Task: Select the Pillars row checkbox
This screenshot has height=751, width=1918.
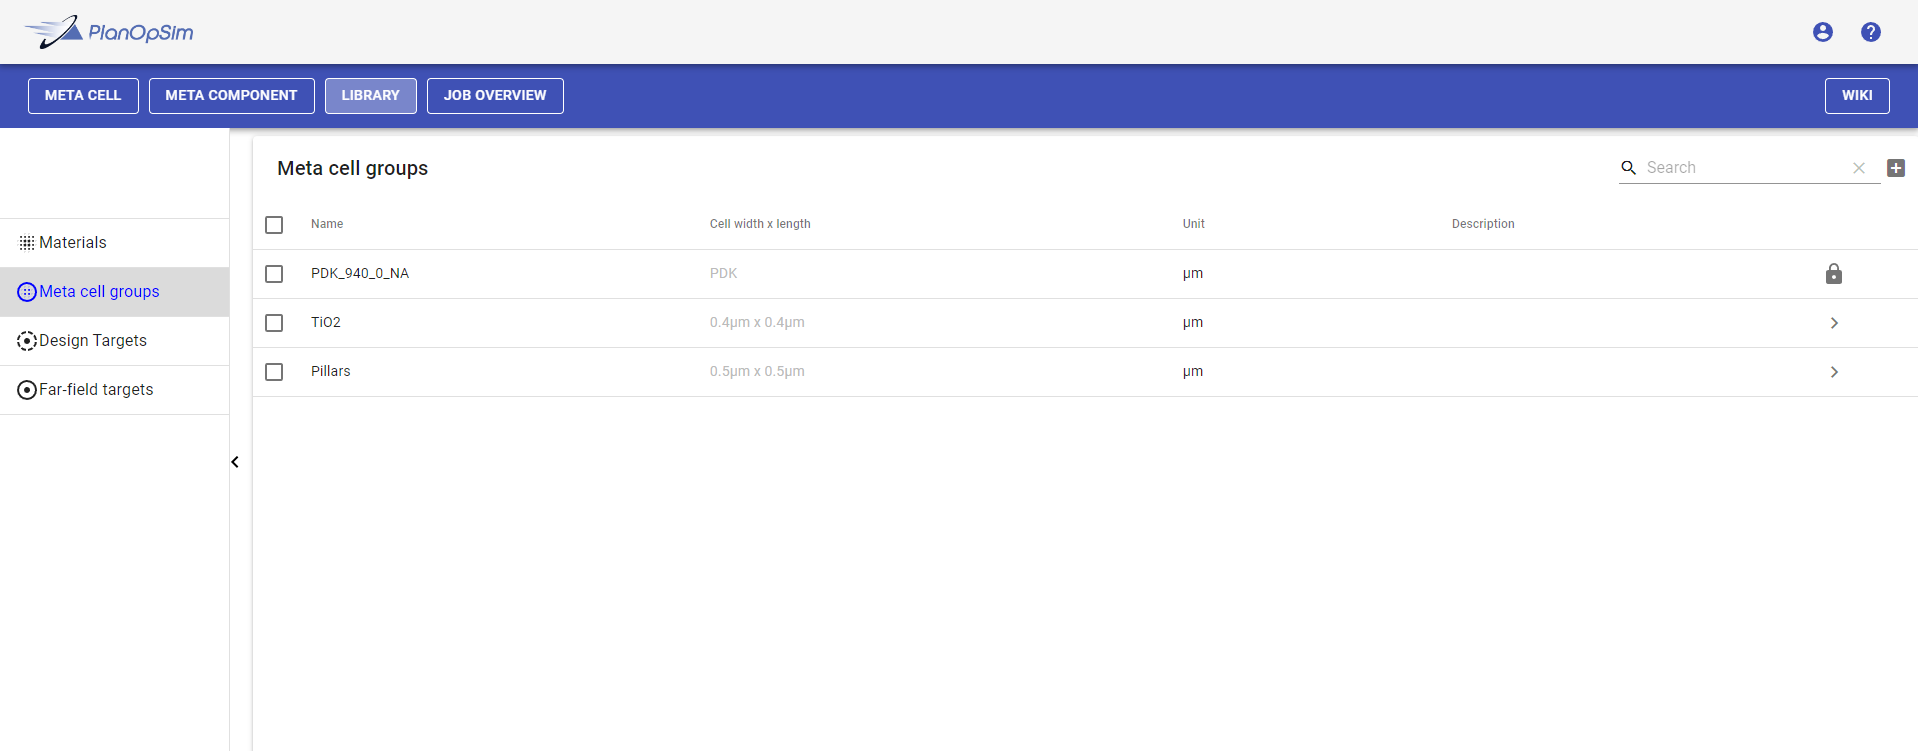Action: click(x=274, y=372)
